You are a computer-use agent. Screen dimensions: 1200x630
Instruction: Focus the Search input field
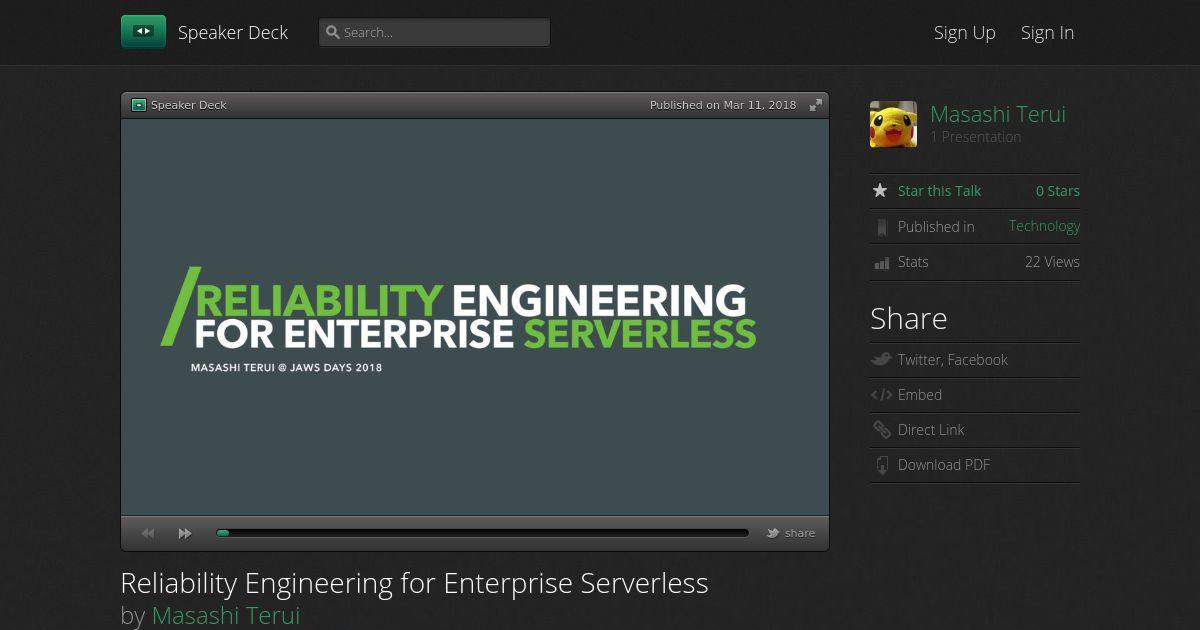(x=434, y=32)
